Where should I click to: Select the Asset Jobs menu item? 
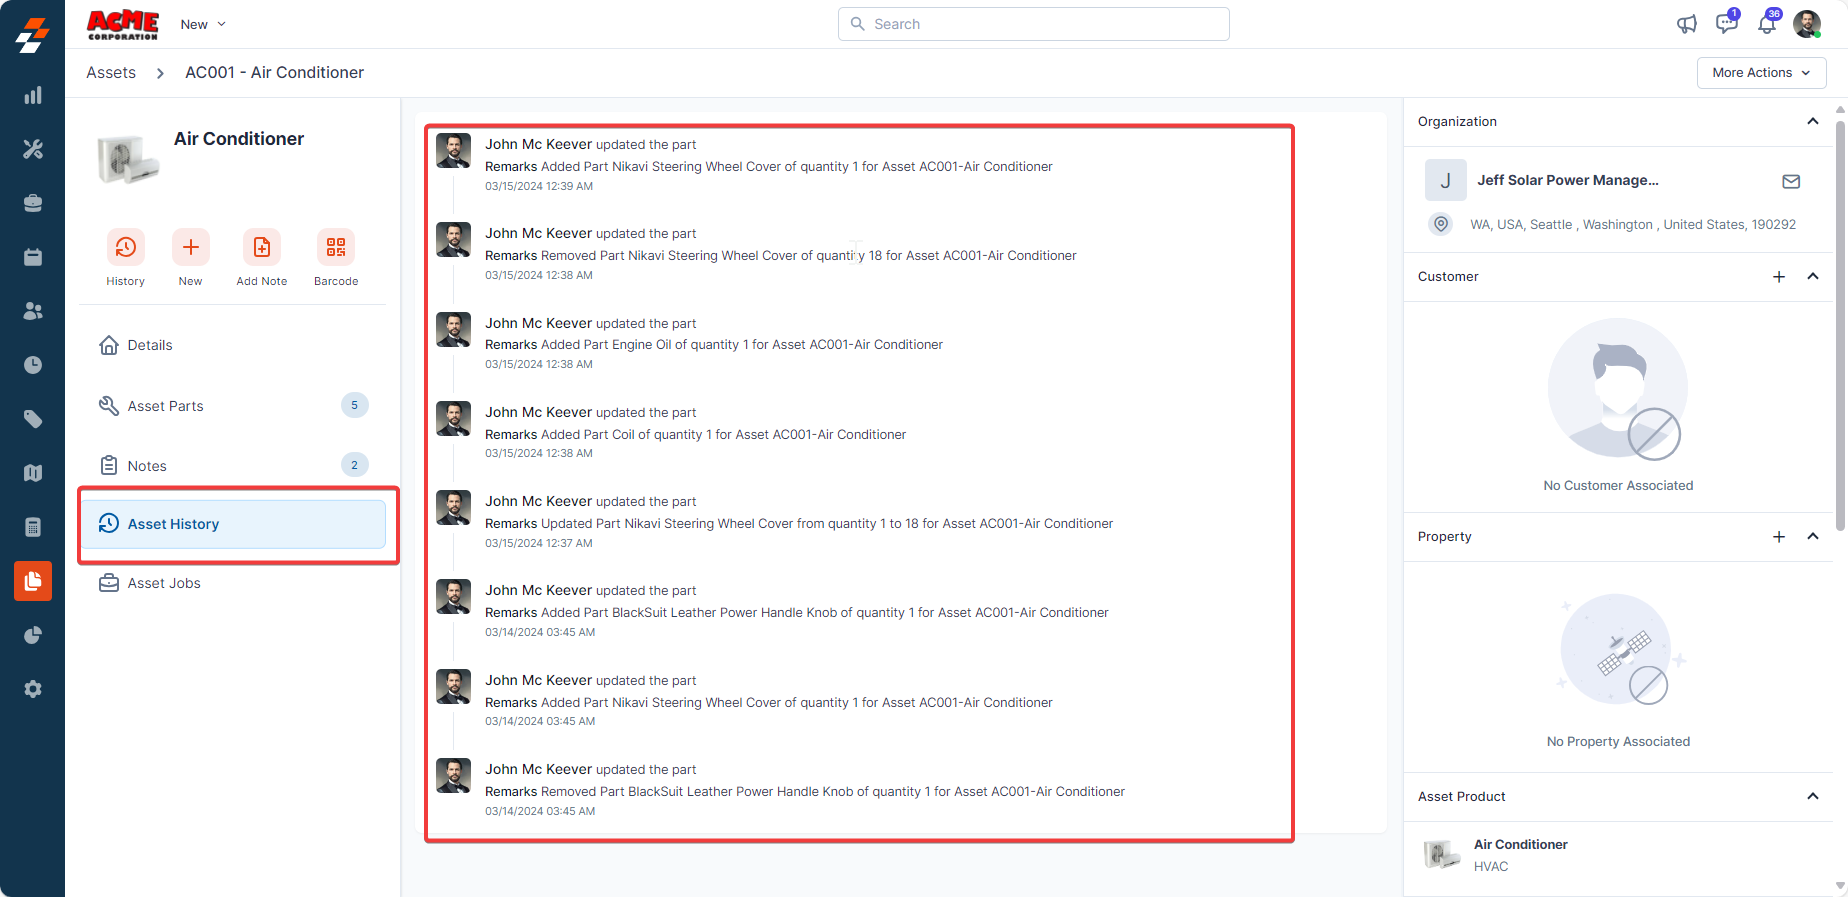coord(164,583)
